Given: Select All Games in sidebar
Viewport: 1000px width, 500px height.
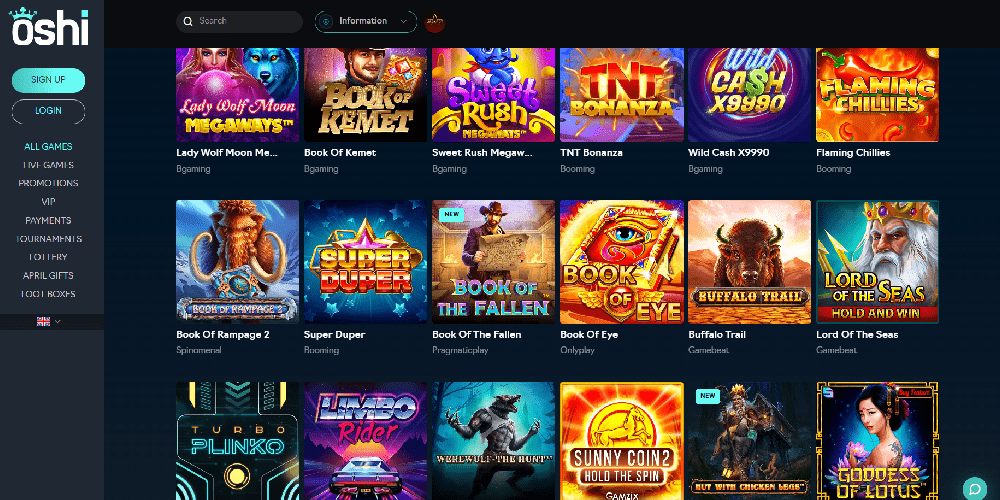Looking at the screenshot, I should point(48,147).
